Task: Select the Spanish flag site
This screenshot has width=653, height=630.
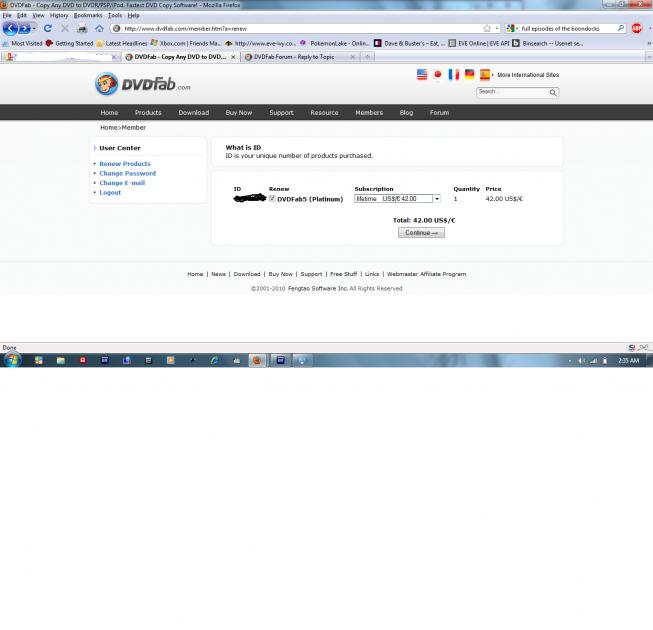Action: pyautogui.click(x=485, y=75)
